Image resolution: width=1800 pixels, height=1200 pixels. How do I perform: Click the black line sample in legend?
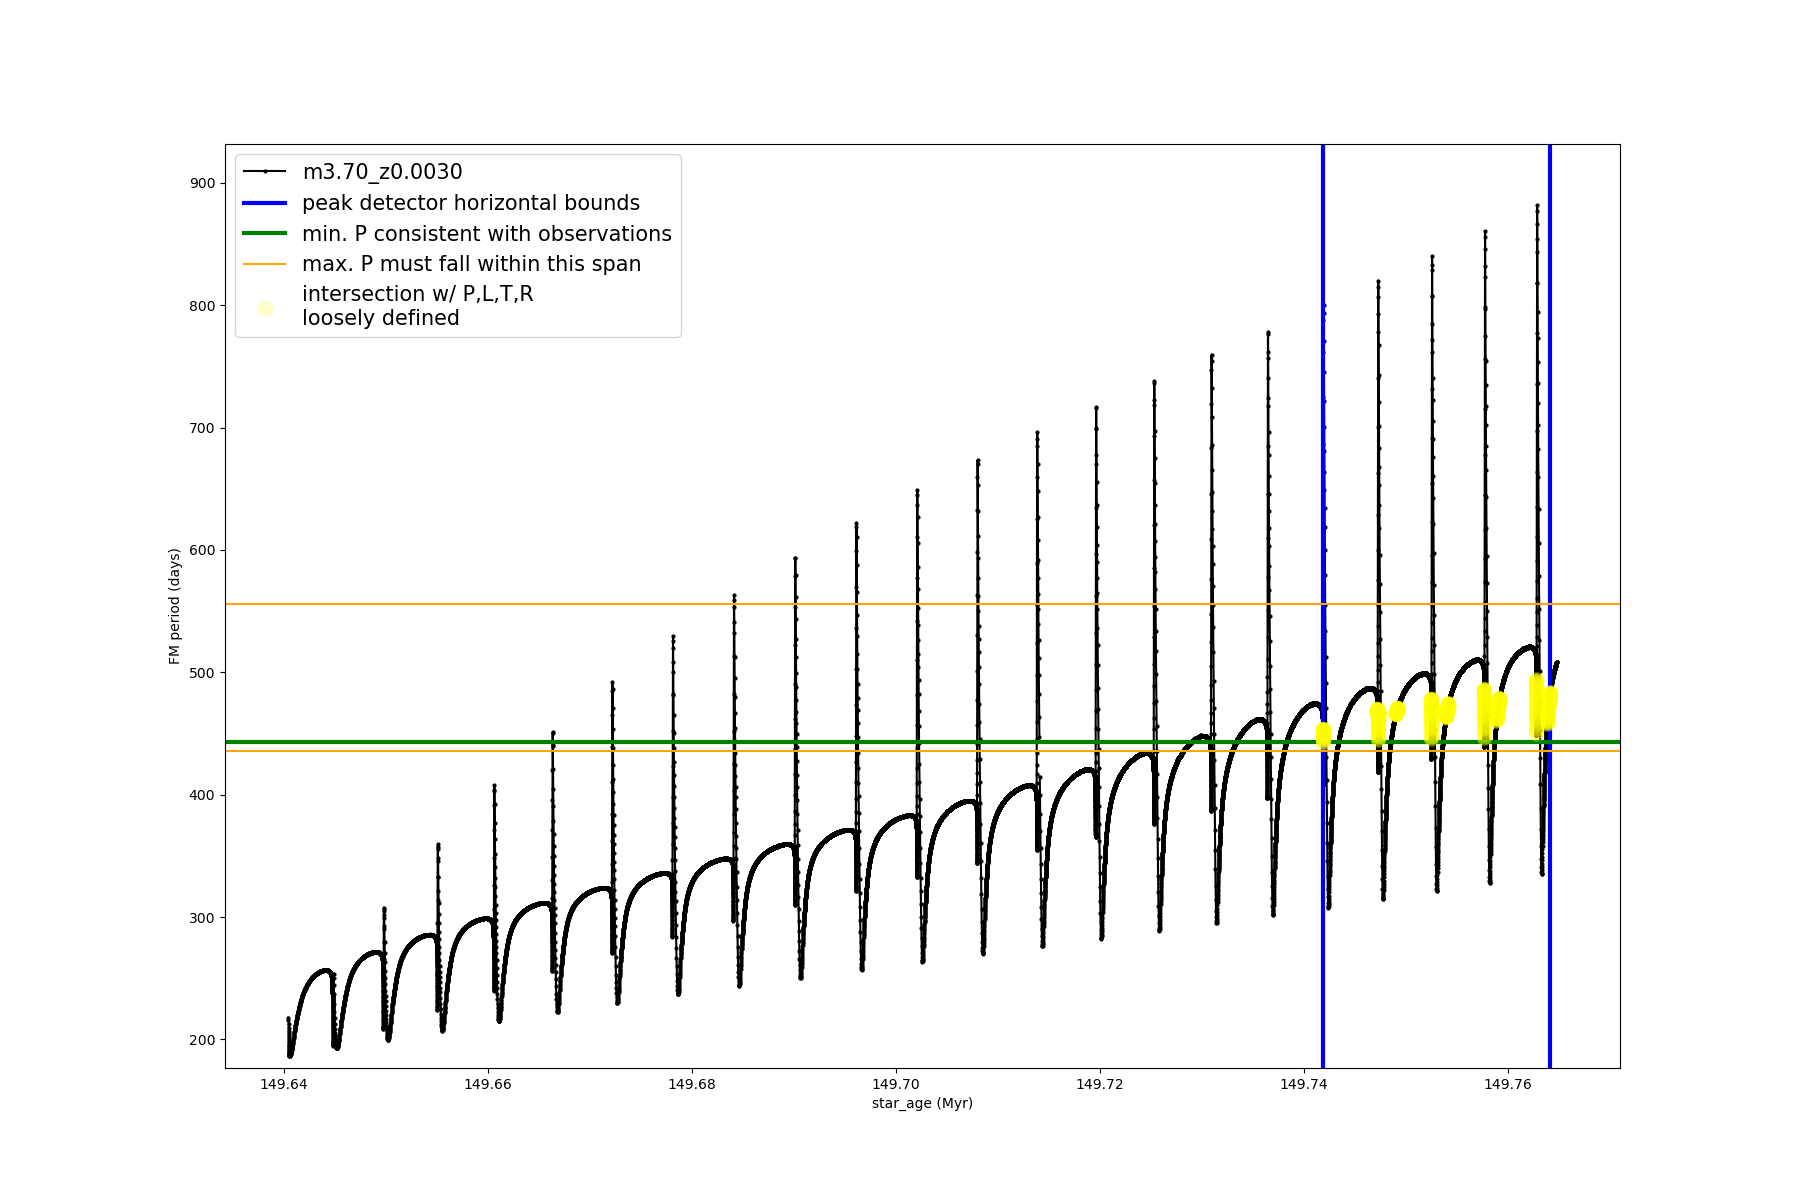[265, 172]
